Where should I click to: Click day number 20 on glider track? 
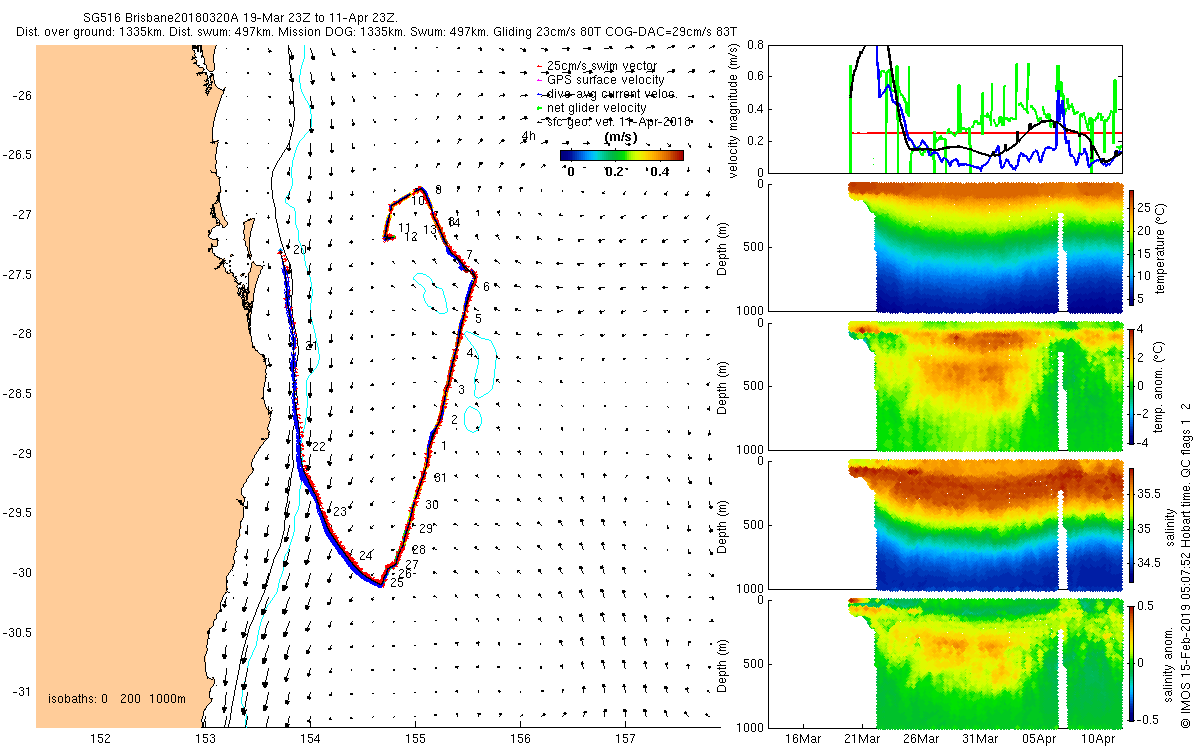pos(300,249)
